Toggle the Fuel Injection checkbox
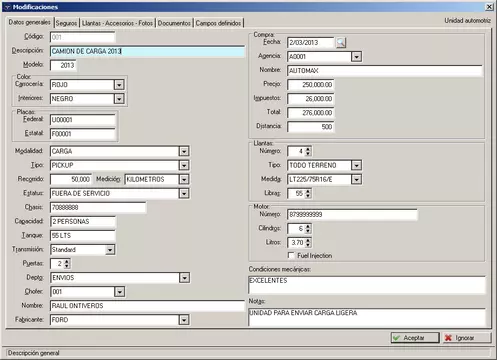This screenshot has height=360, width=497. click(291, 255)
